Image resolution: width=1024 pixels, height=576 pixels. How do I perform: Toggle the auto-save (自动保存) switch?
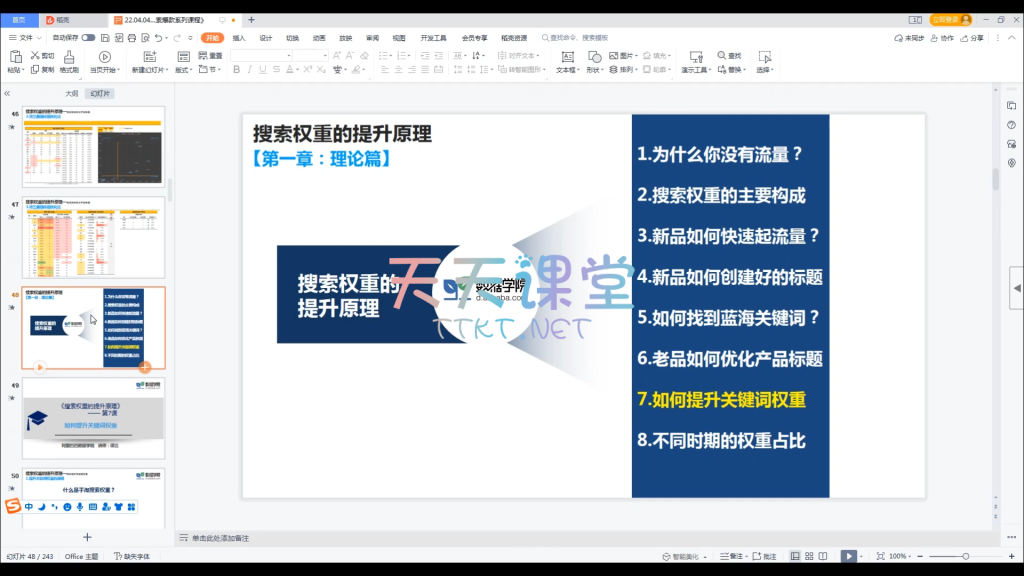click(88, 38)
